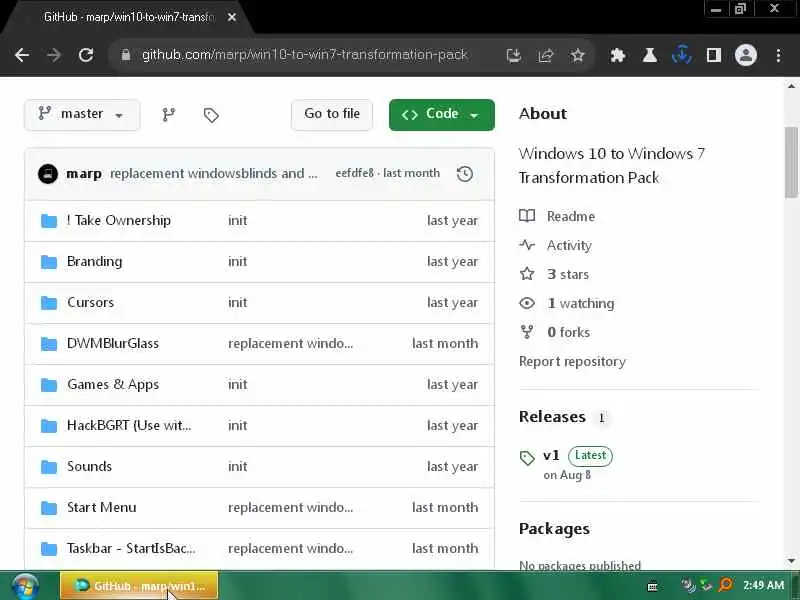Open Cursors row init commit link

tap(237, 303)
